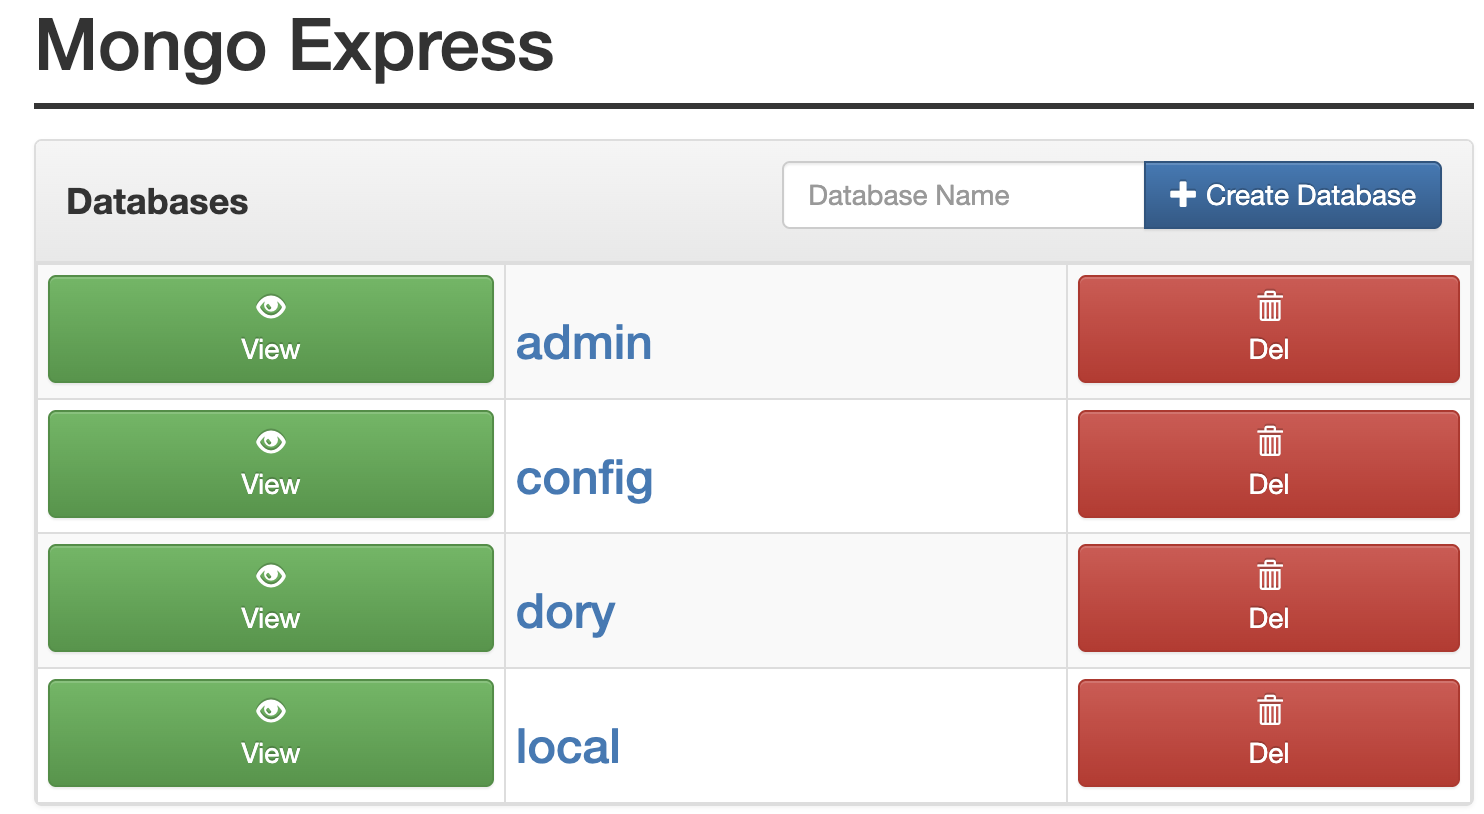Delete the dory database
The height and width of the screenshot is (814, 1484).
pos(1268,598)
